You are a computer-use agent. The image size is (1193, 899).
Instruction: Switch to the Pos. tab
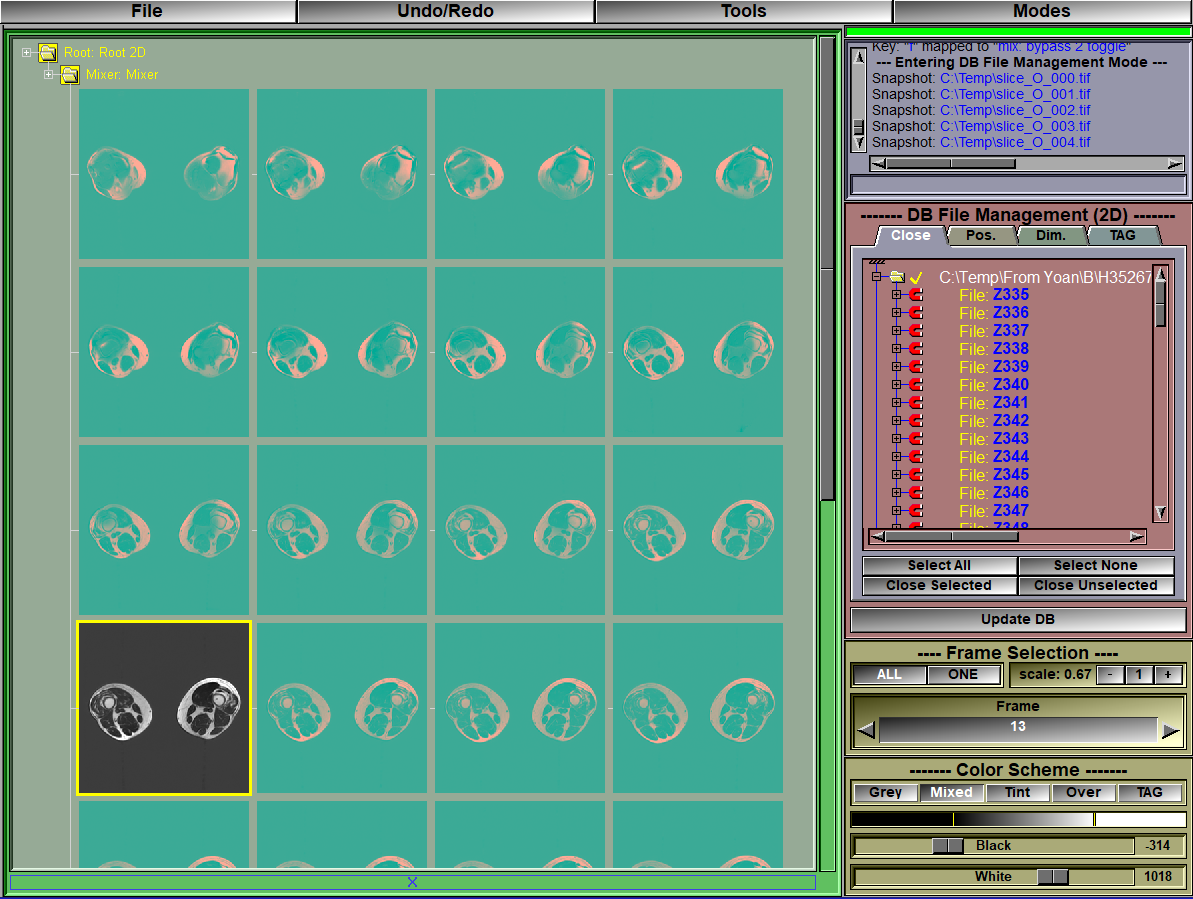(981, 236)
